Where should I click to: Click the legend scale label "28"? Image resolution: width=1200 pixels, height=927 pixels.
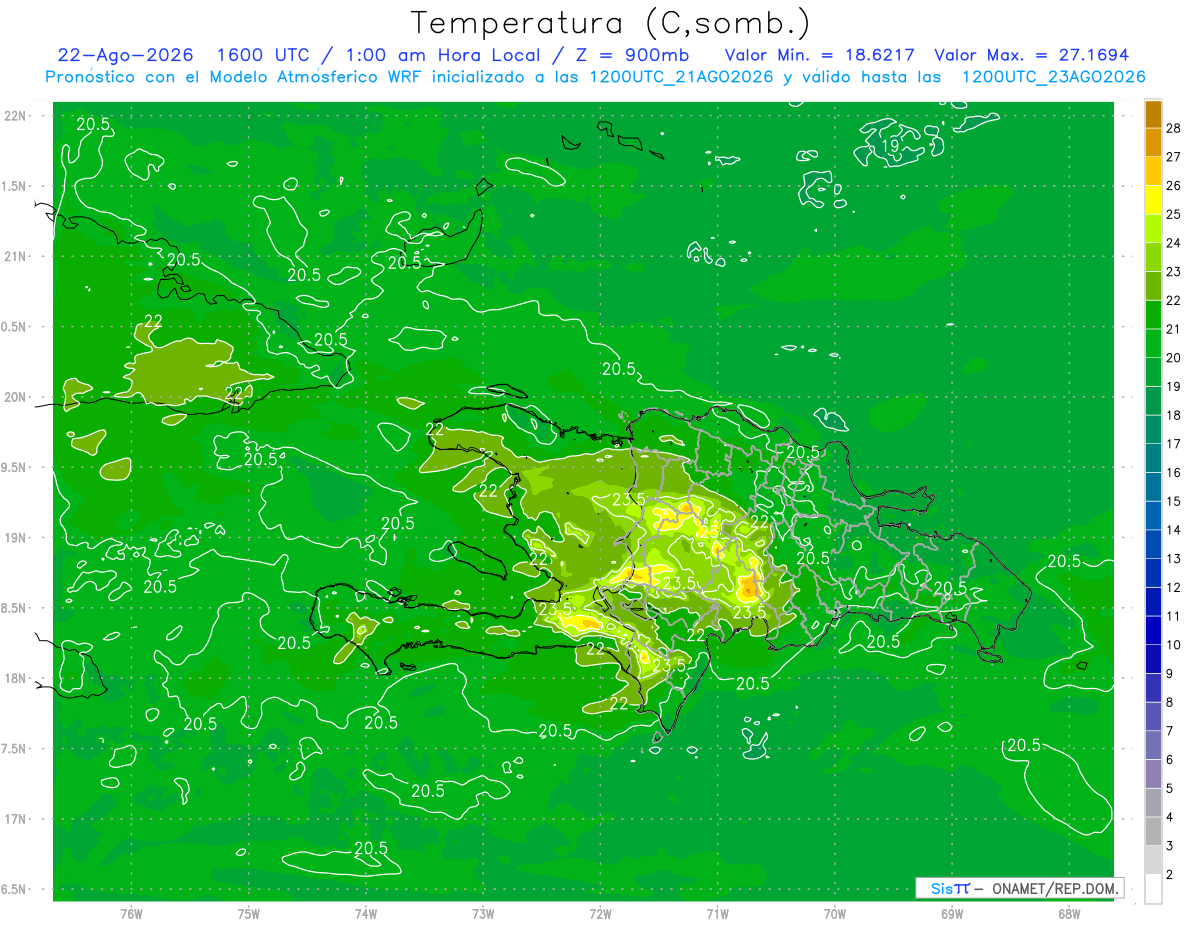click(x=1174, y=129)
